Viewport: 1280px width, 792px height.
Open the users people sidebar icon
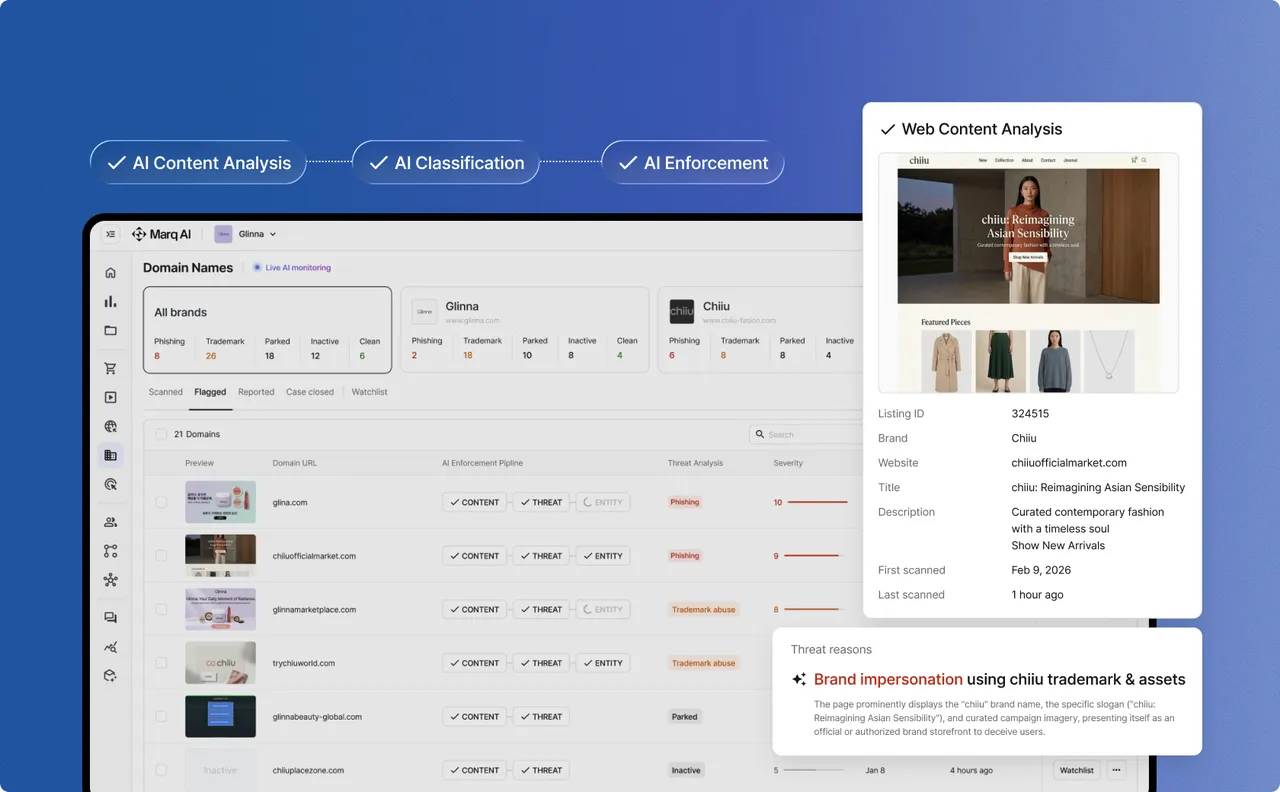(x=111, y=522)
